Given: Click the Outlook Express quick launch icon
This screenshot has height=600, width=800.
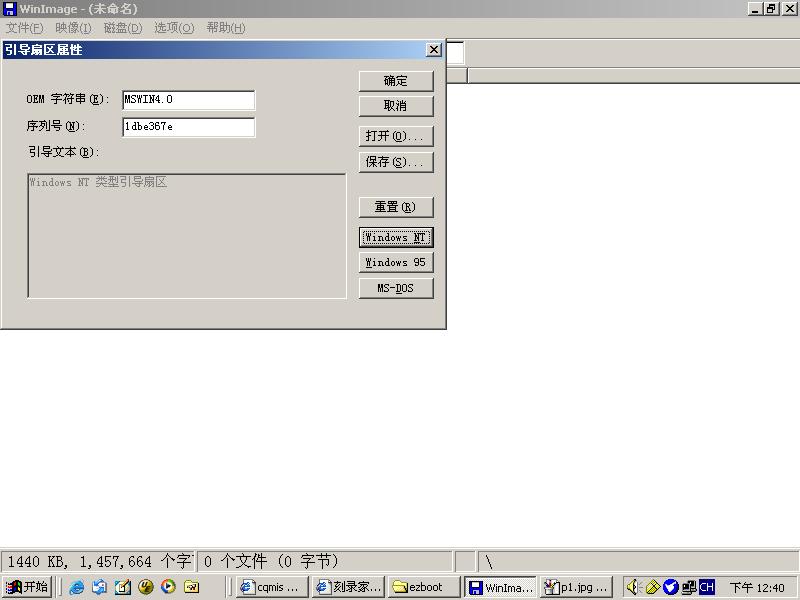Looking at the screenshot, I should pos(99,587).
